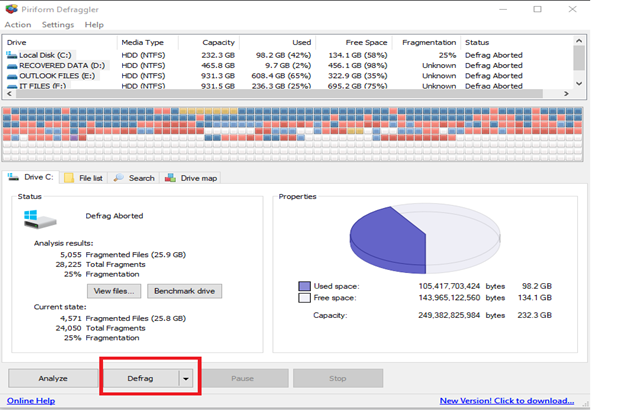The width and height of the screenshot is (623, 410).
Task: Click the drive list vertical scrollbar thumb
Action: [x=579, y=58]
